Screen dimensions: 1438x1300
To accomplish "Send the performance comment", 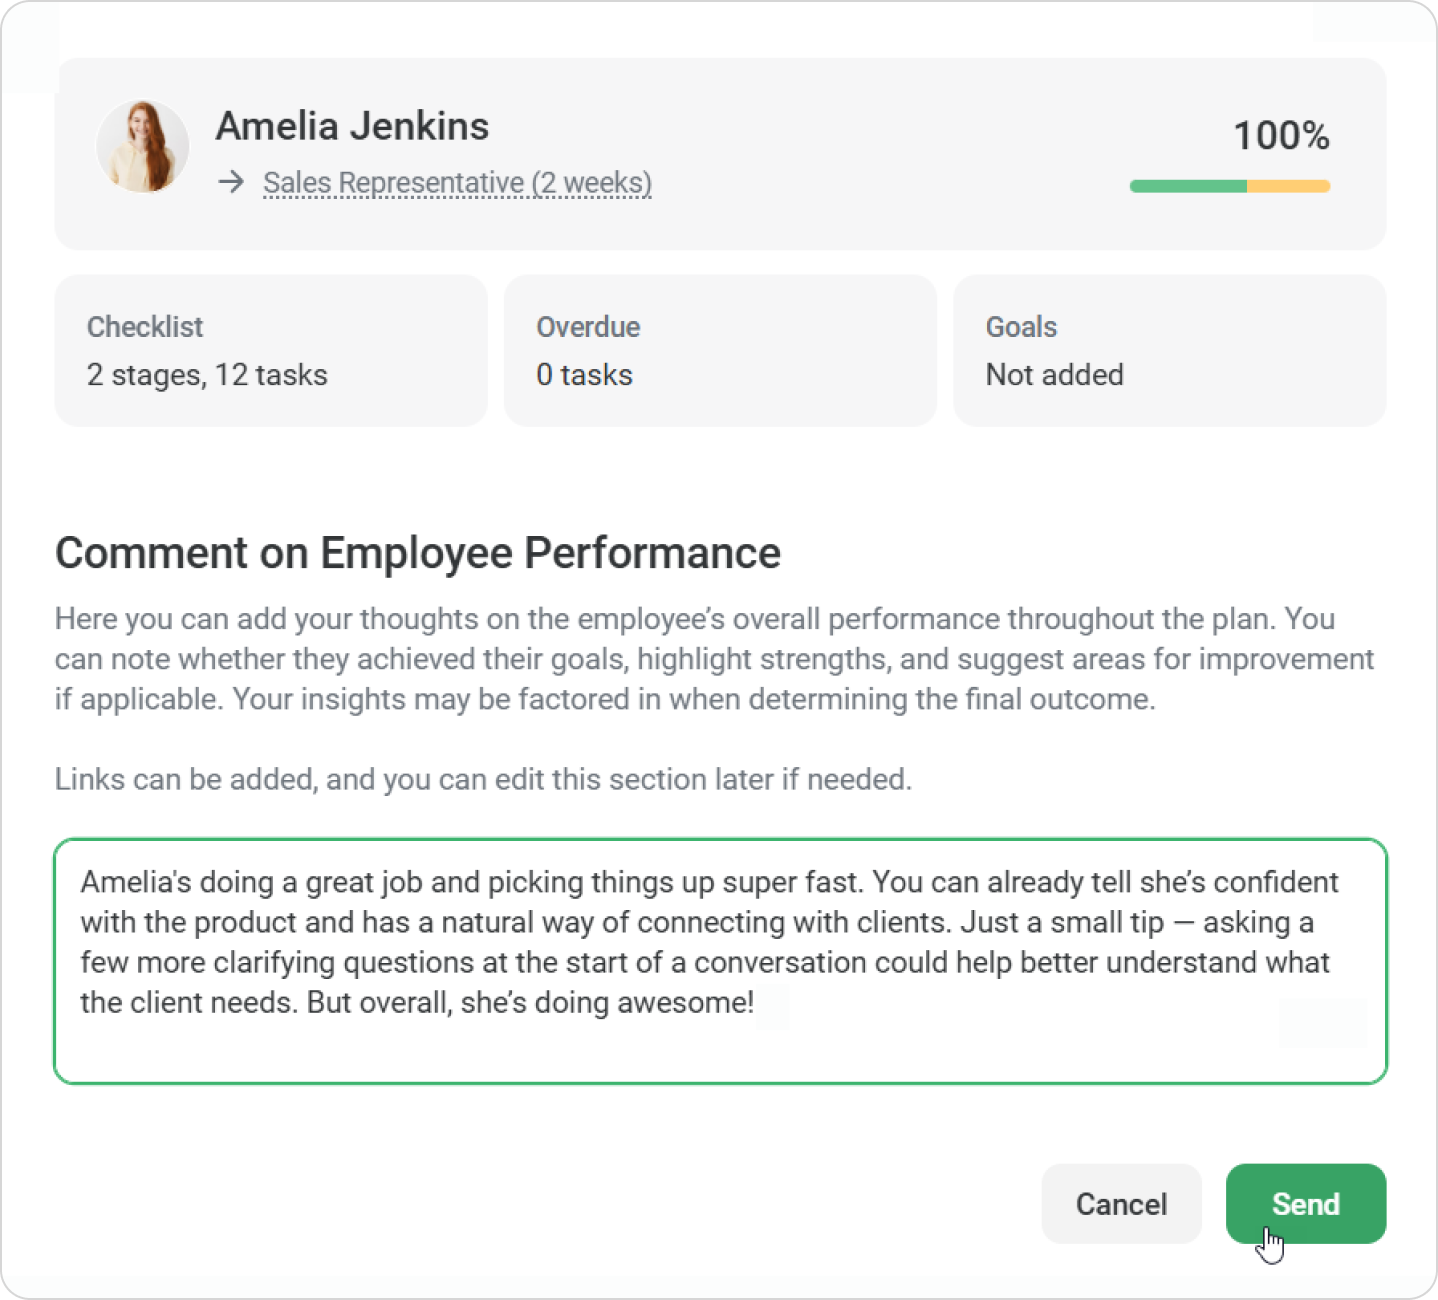I will coord(1305,1203).
